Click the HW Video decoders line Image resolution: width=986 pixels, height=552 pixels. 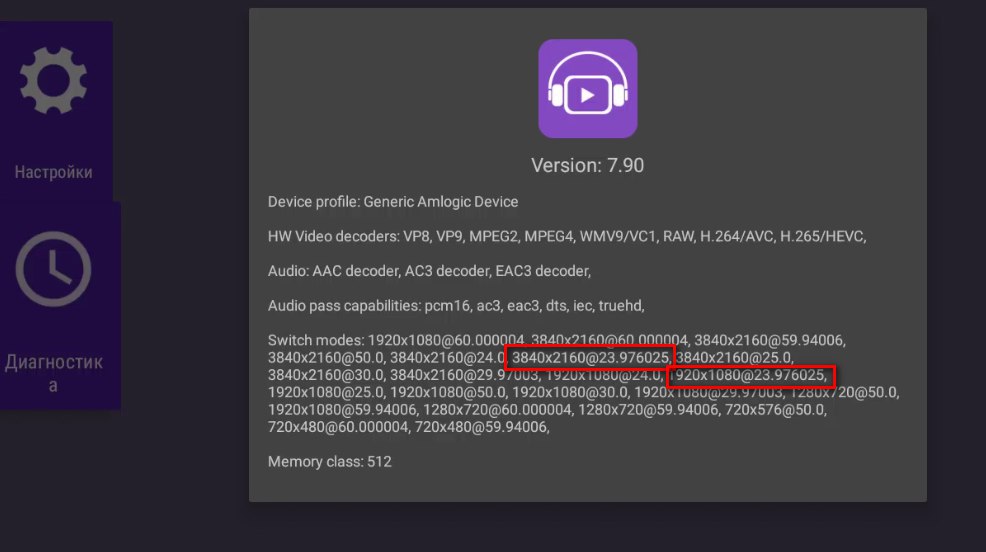pyautogui.click(x=567, y=236)
